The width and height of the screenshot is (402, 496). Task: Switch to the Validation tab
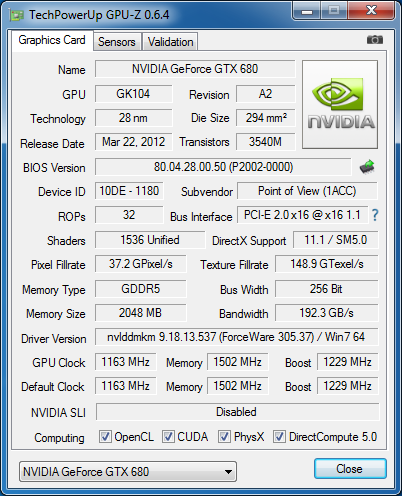click(x=170, y=42)
